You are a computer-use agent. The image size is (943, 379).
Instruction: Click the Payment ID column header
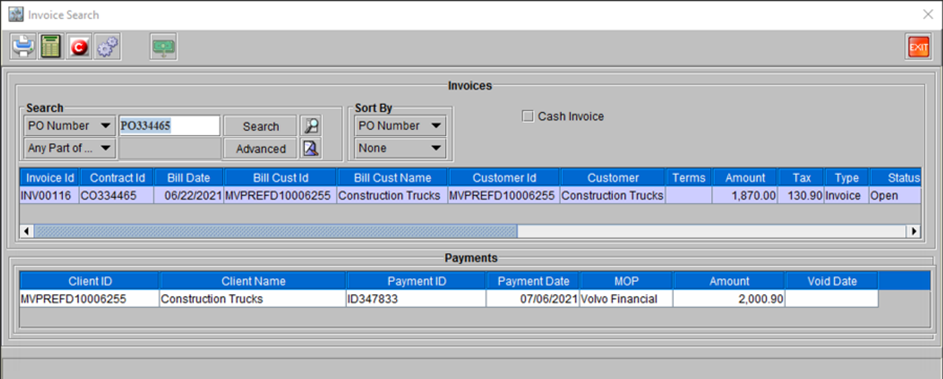pos(417,281)
